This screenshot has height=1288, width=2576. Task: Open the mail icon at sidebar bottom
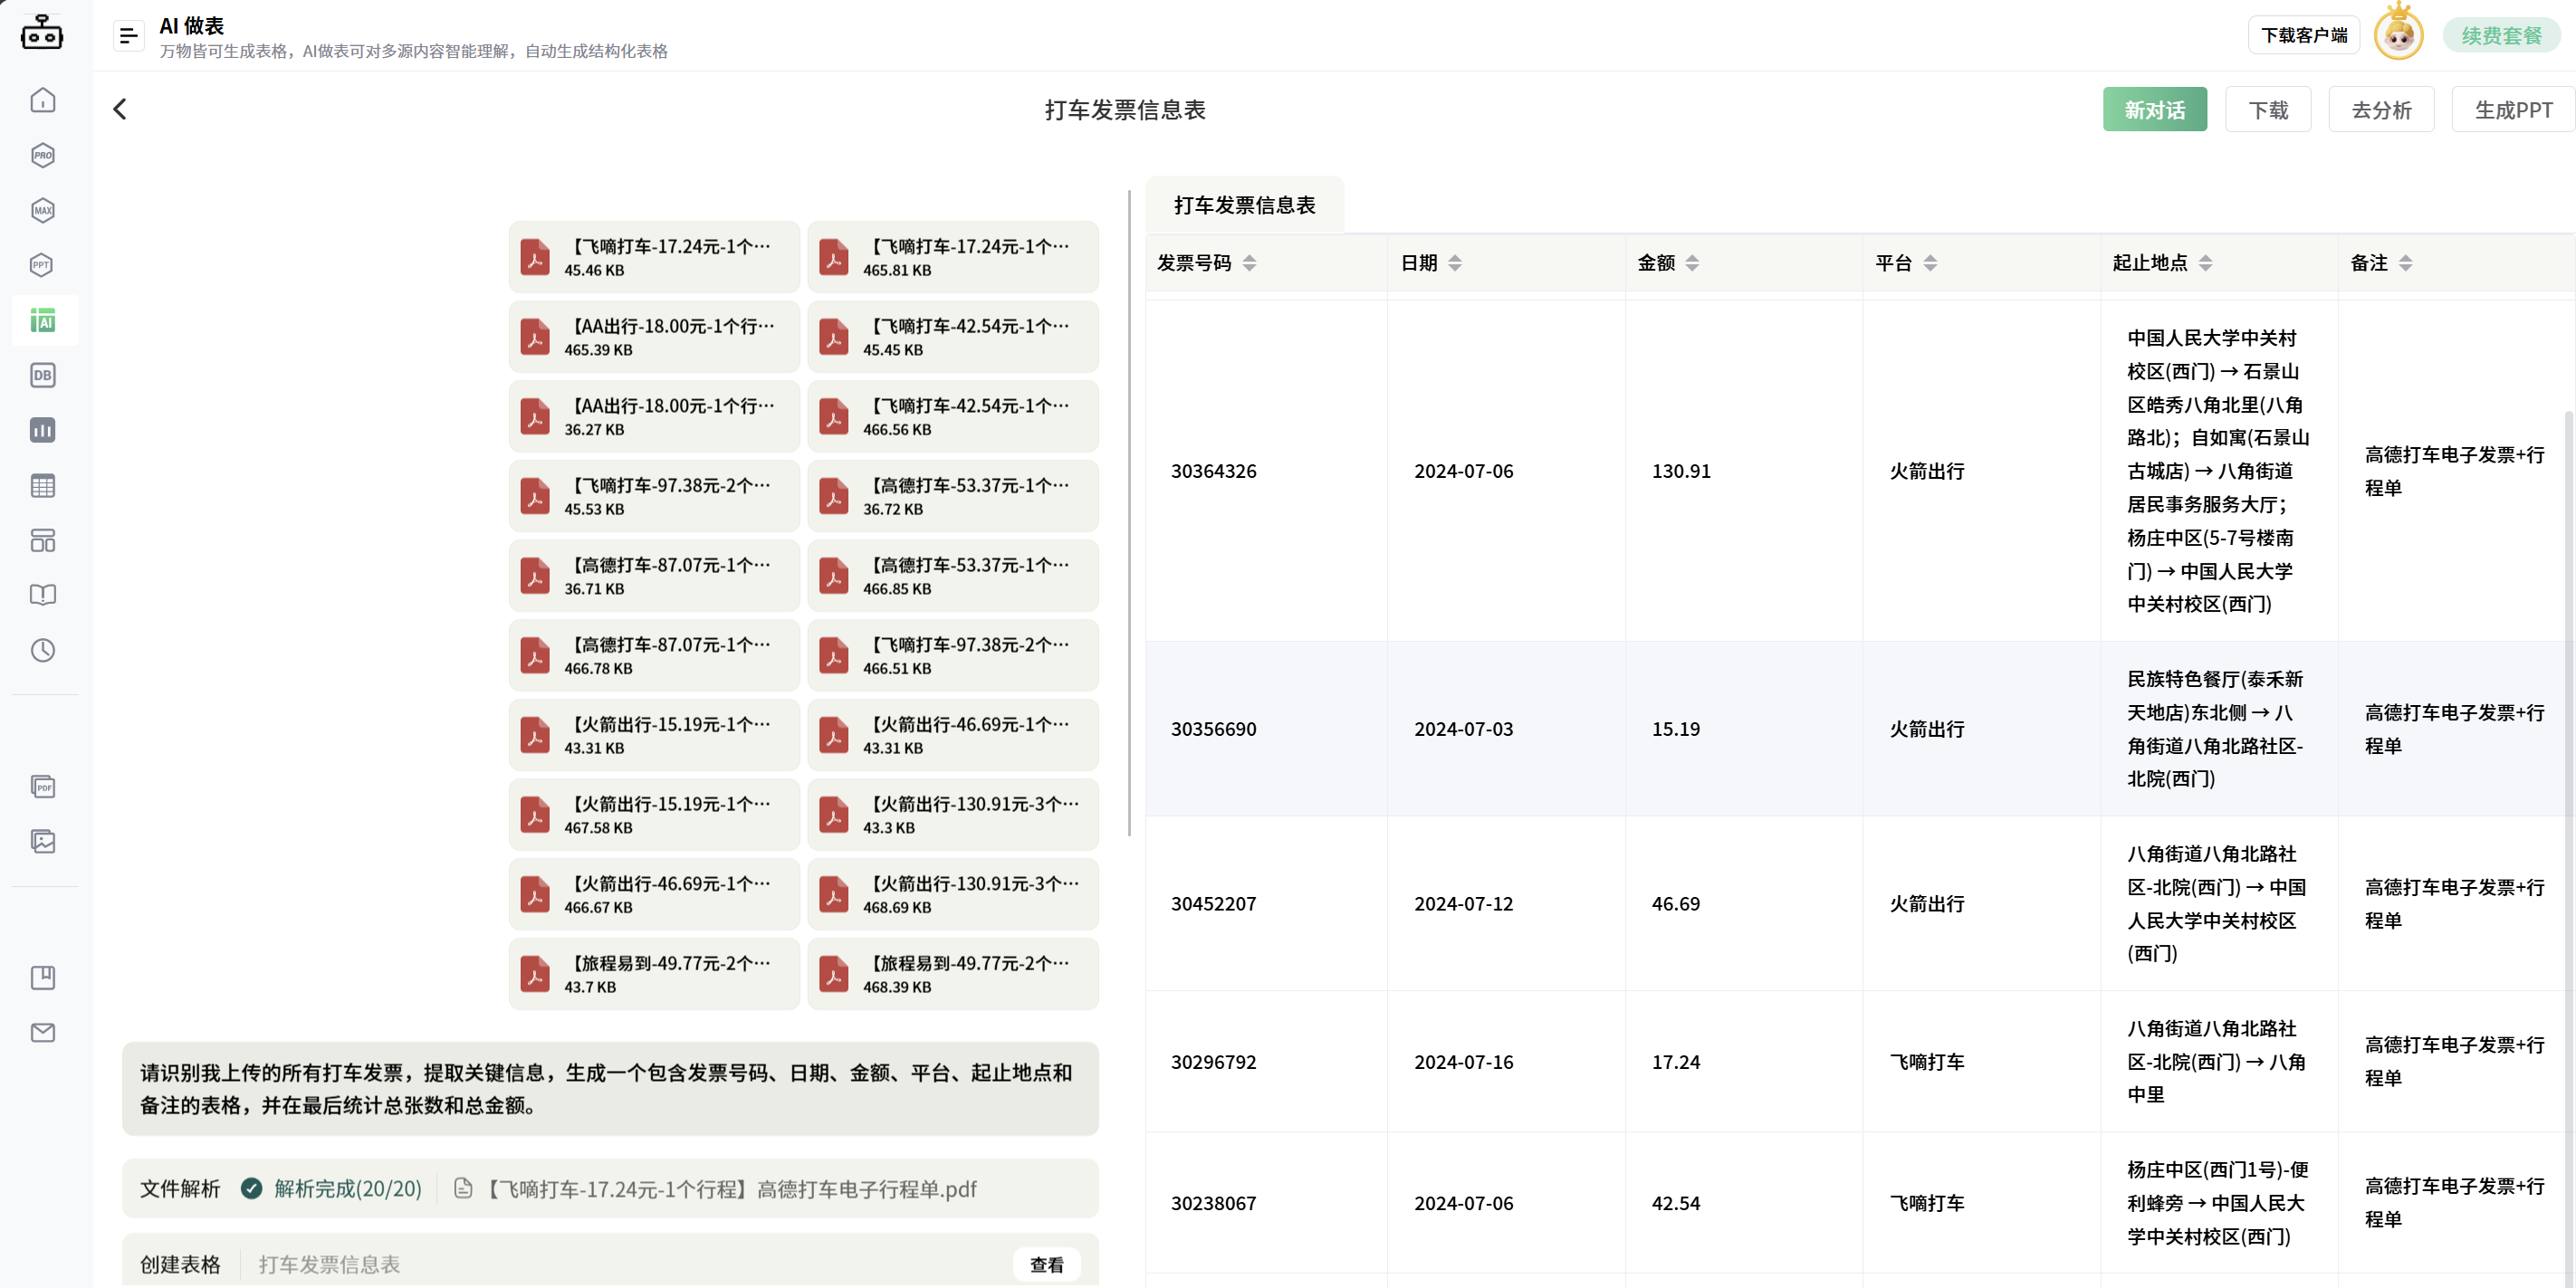(x=42, y=1032)
